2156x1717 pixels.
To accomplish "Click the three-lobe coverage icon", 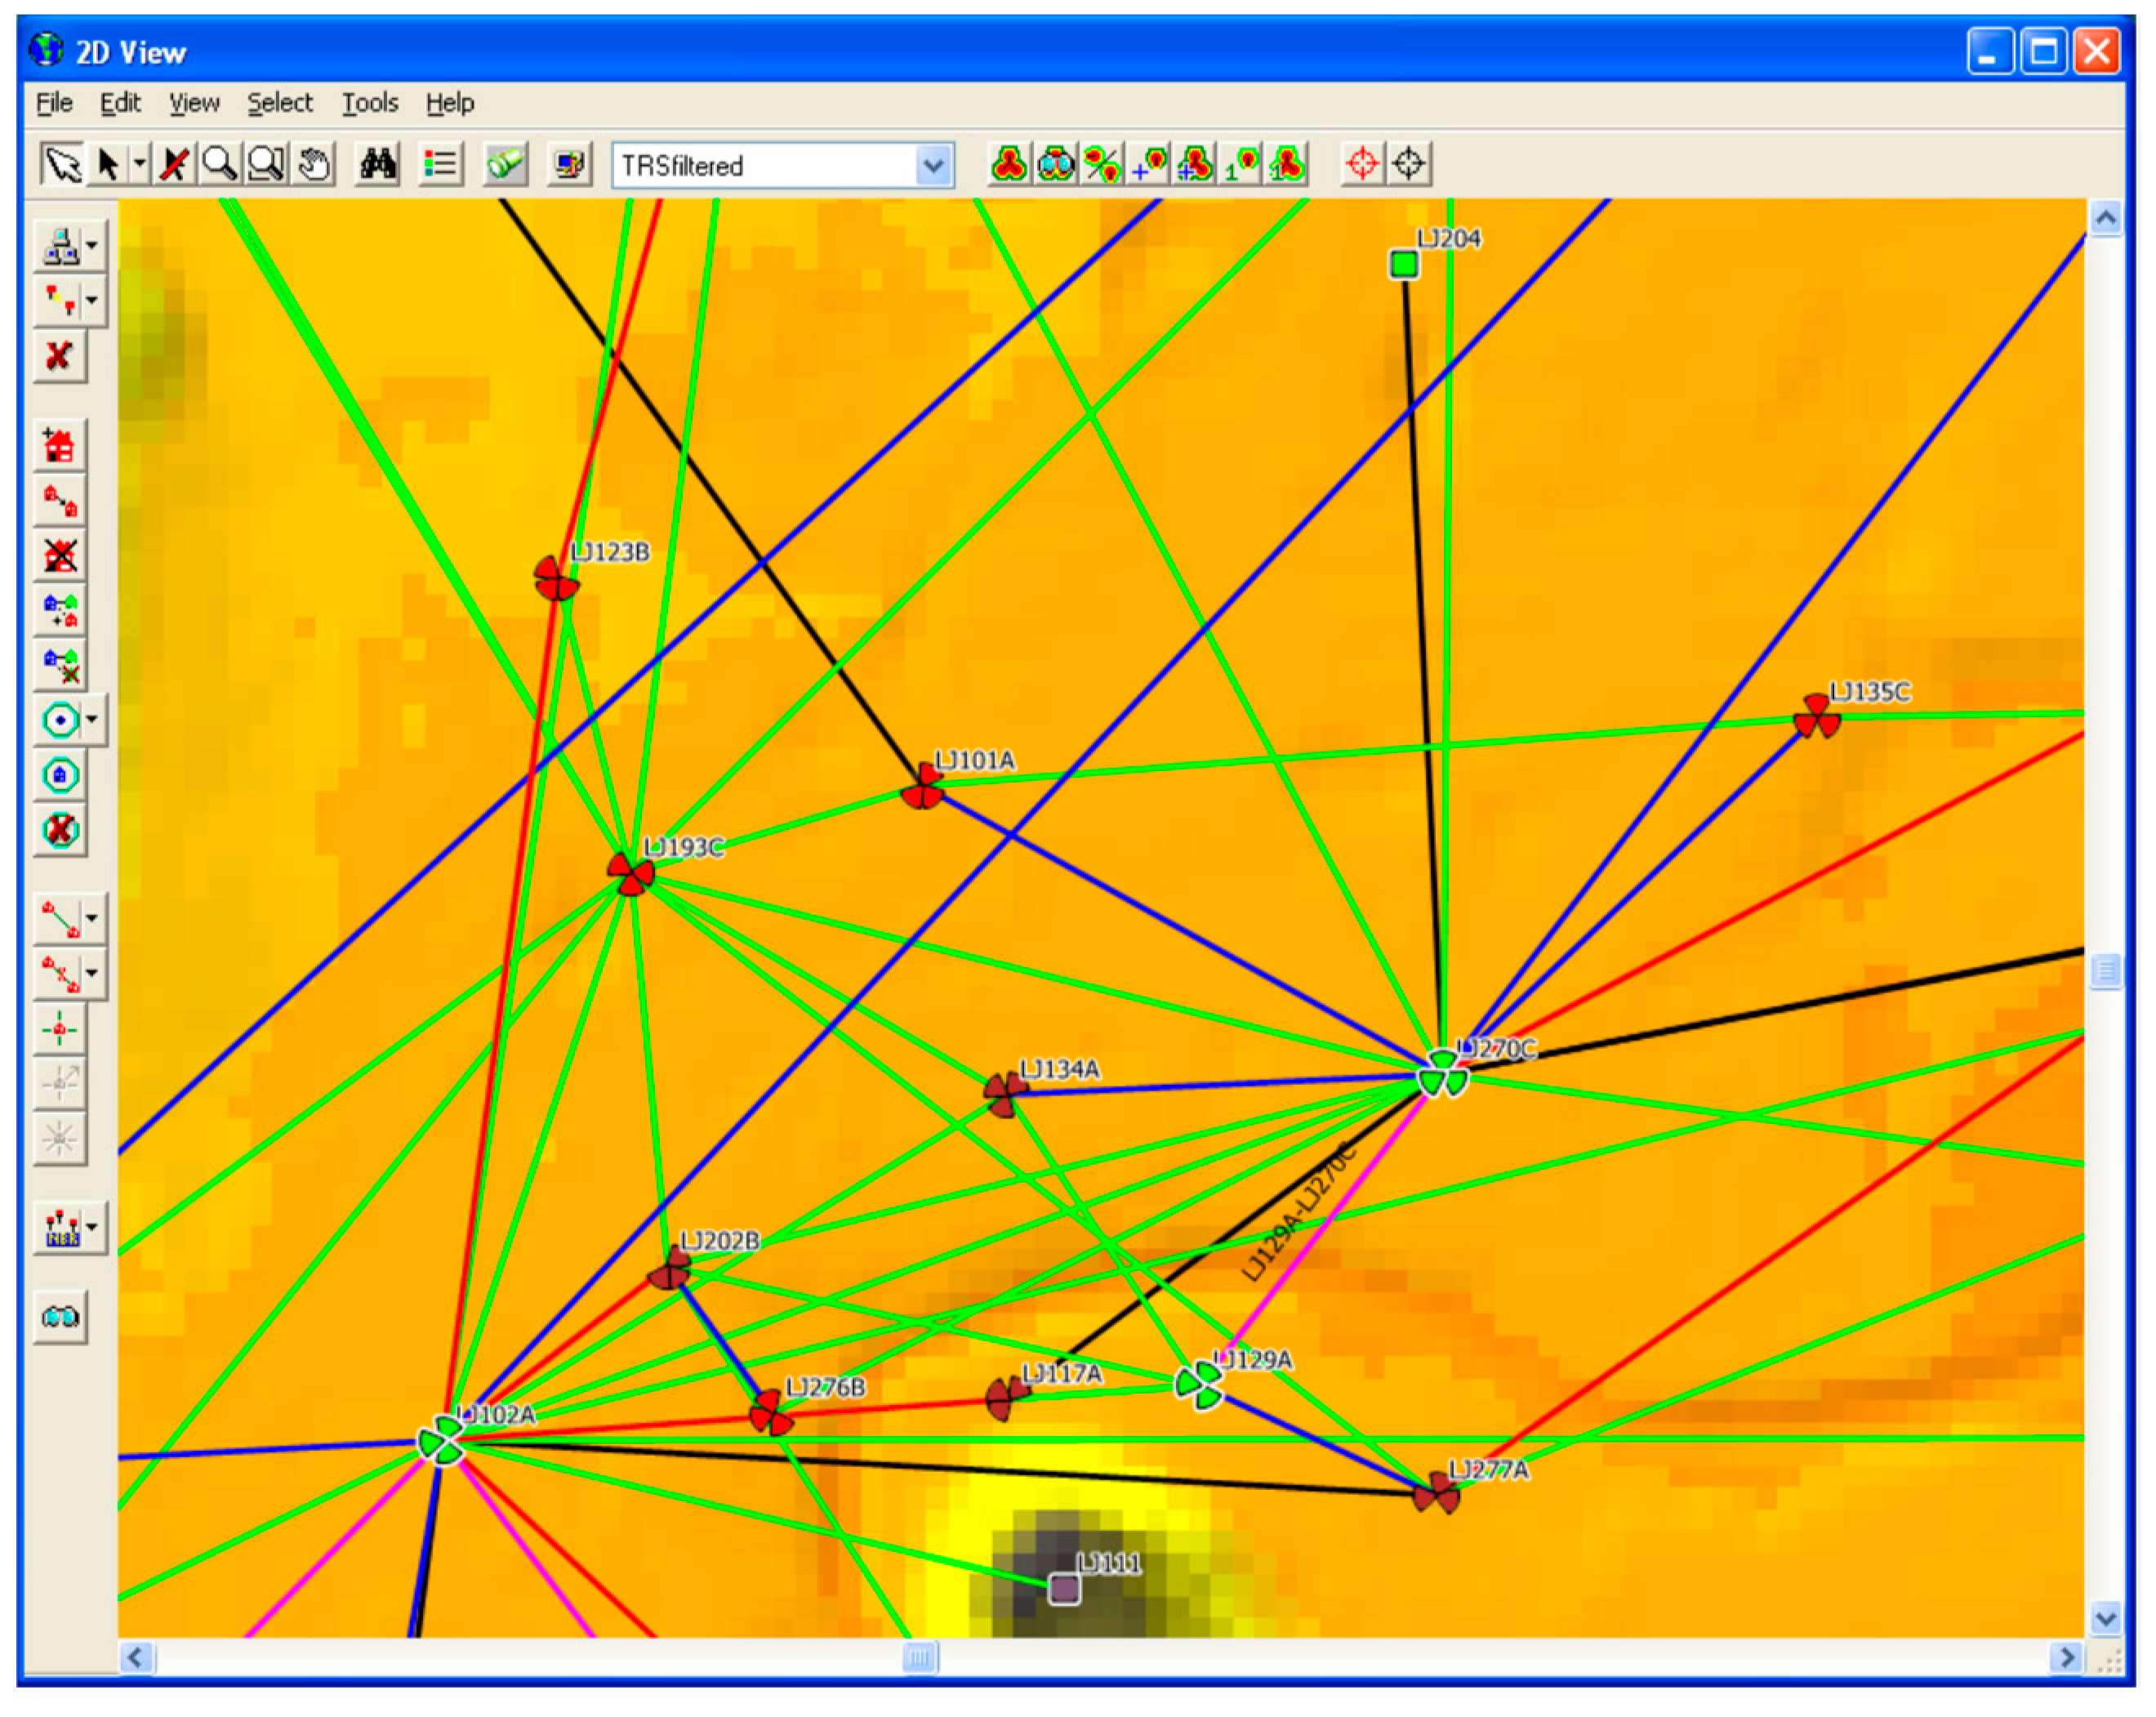I will click(x=1009, y=164).
